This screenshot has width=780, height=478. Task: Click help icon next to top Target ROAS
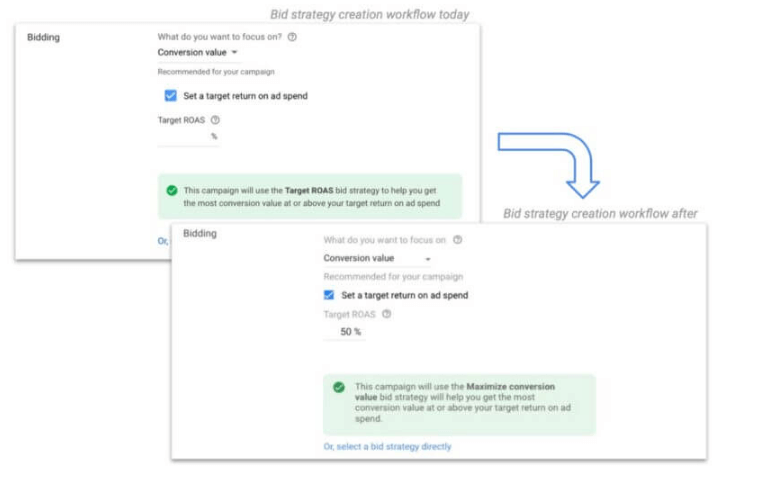click(x=215, y=120)
